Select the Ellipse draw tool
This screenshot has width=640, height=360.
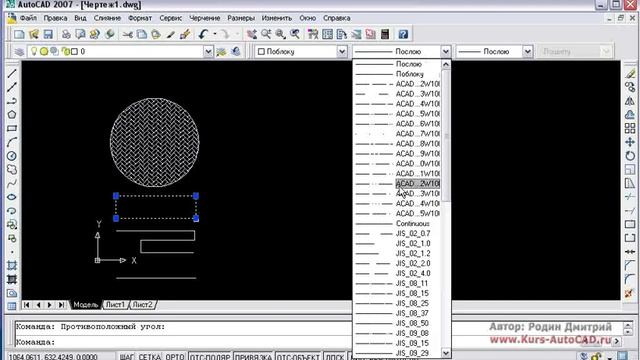coord(12,197)
